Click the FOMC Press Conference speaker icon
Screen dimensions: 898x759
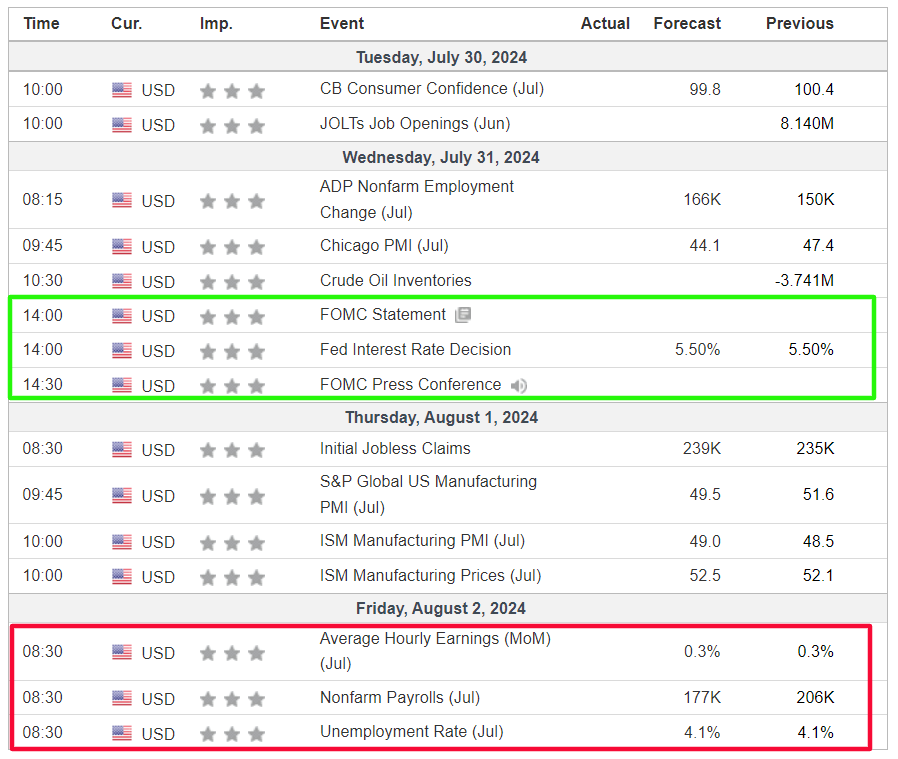click(518, 386)
